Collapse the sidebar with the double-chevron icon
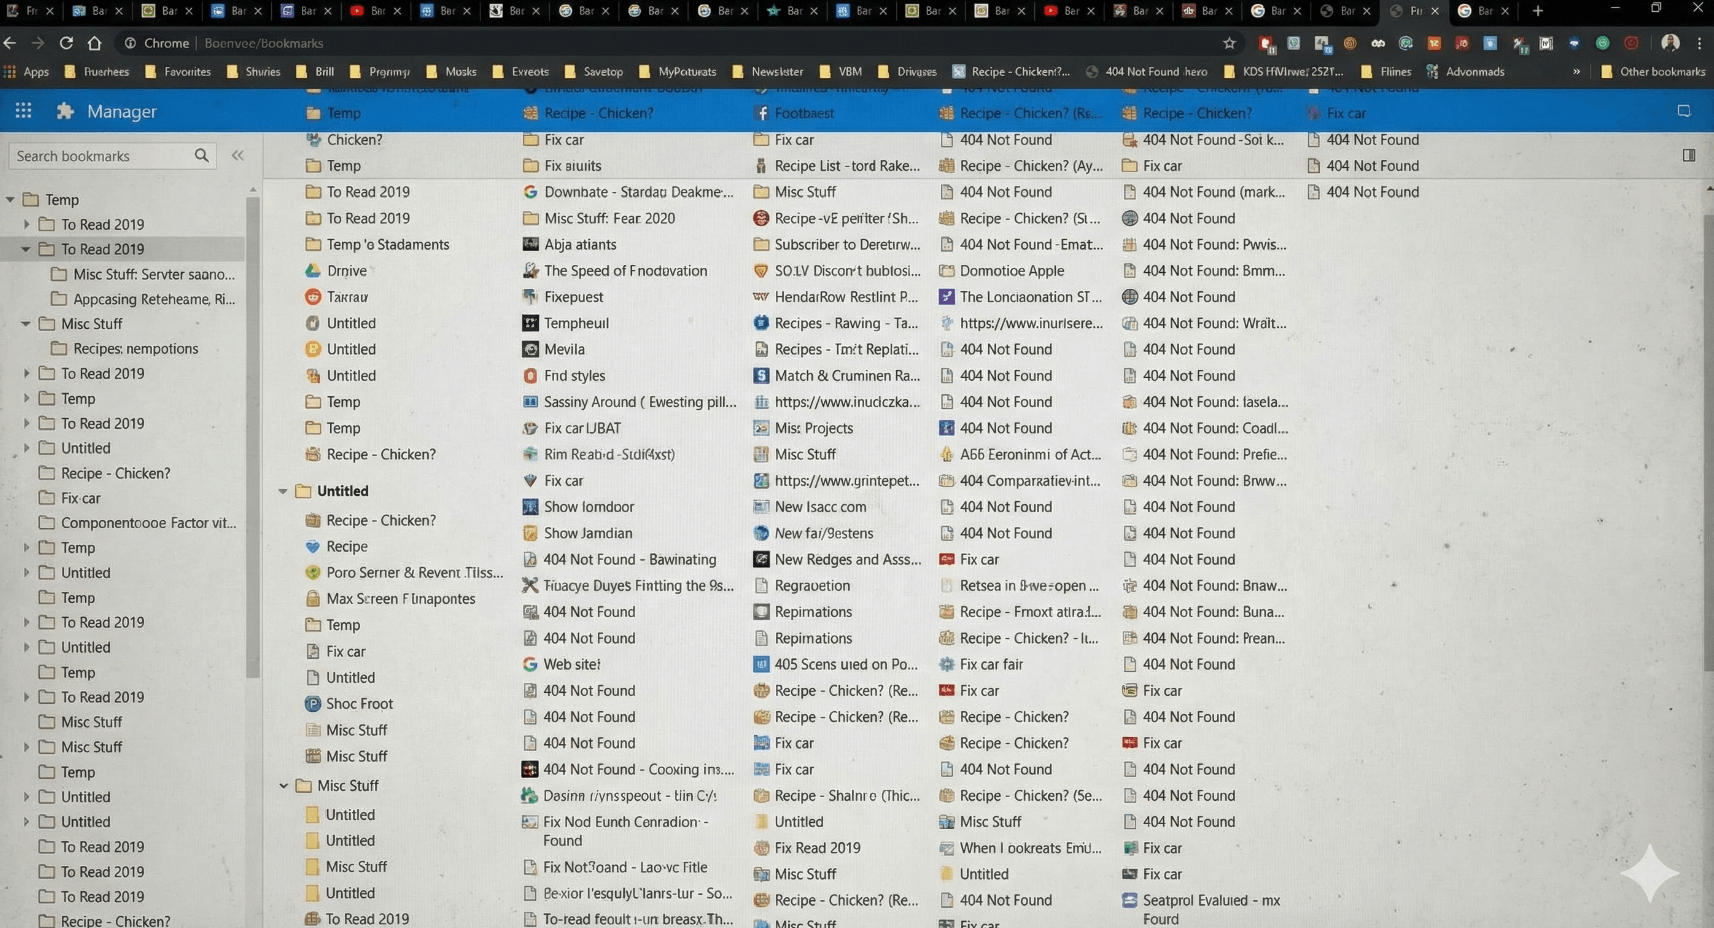 pos(237,156)
